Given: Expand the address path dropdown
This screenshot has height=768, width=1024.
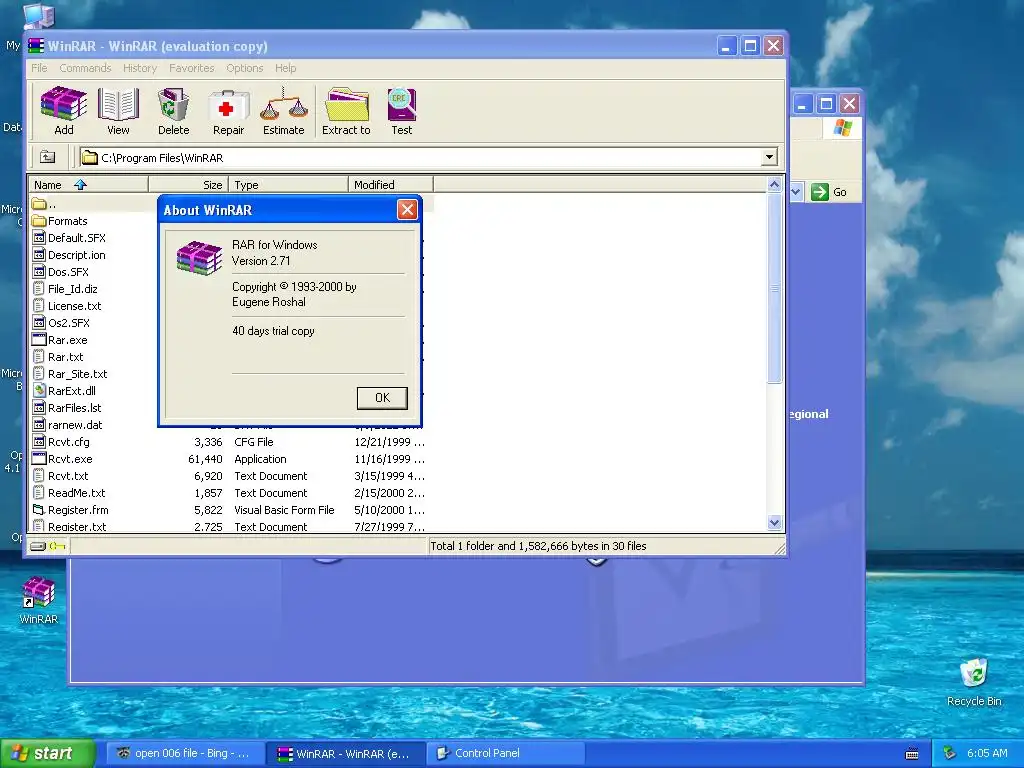Looking at the screenshot, I should (x=769, y=157).
